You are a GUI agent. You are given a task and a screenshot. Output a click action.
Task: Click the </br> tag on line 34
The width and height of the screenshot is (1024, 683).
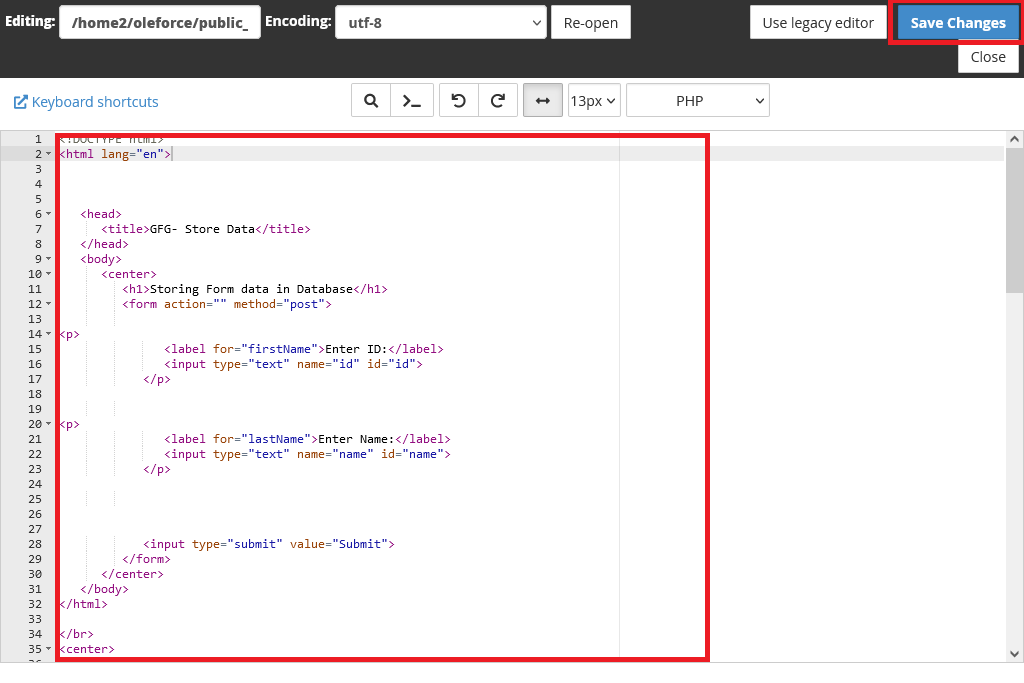[76, 635]
